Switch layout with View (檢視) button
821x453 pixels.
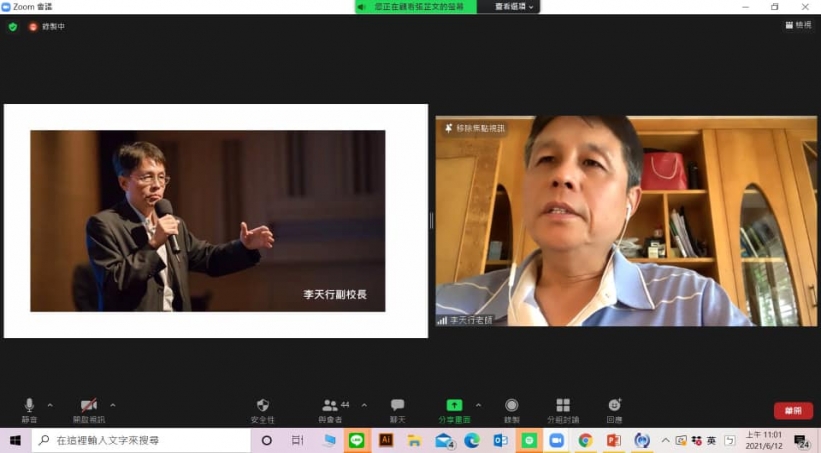point(798,26)
